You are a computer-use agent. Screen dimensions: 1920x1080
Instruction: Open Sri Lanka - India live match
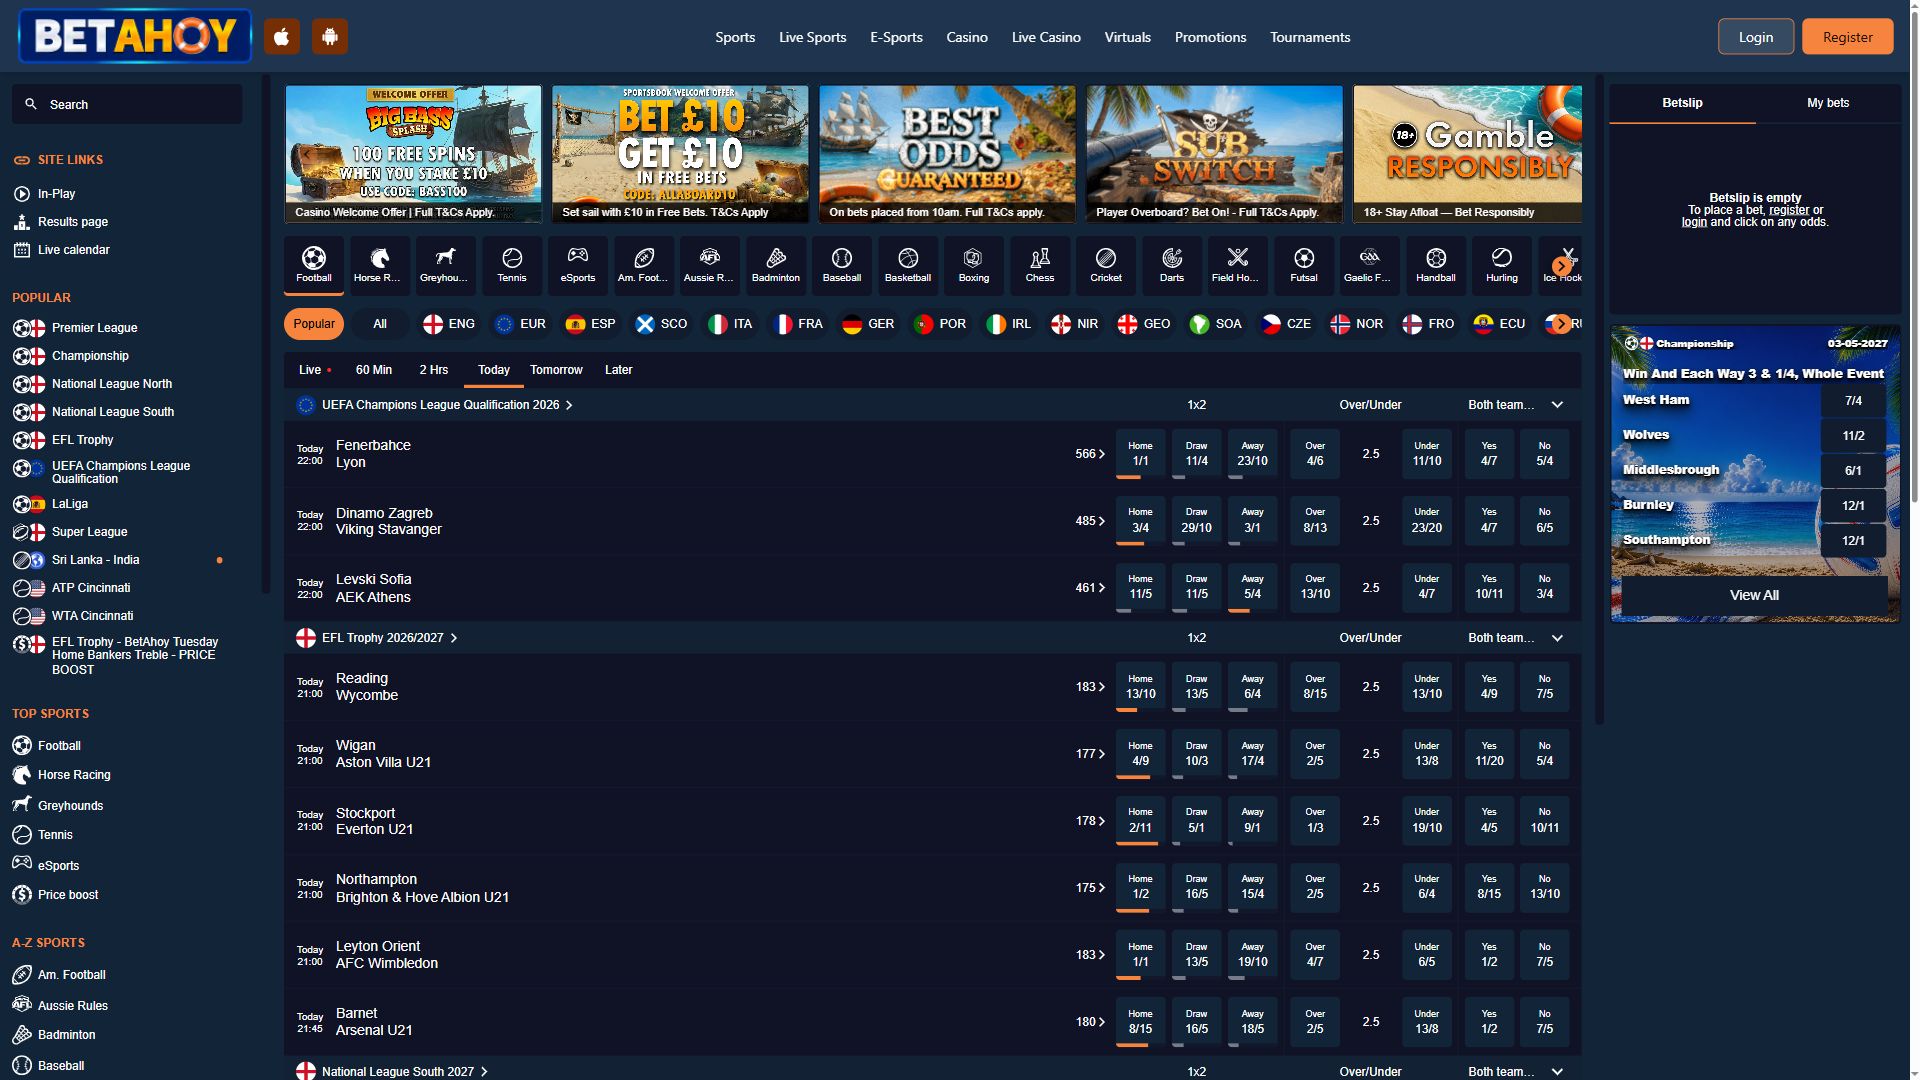(x=95, y=560)
